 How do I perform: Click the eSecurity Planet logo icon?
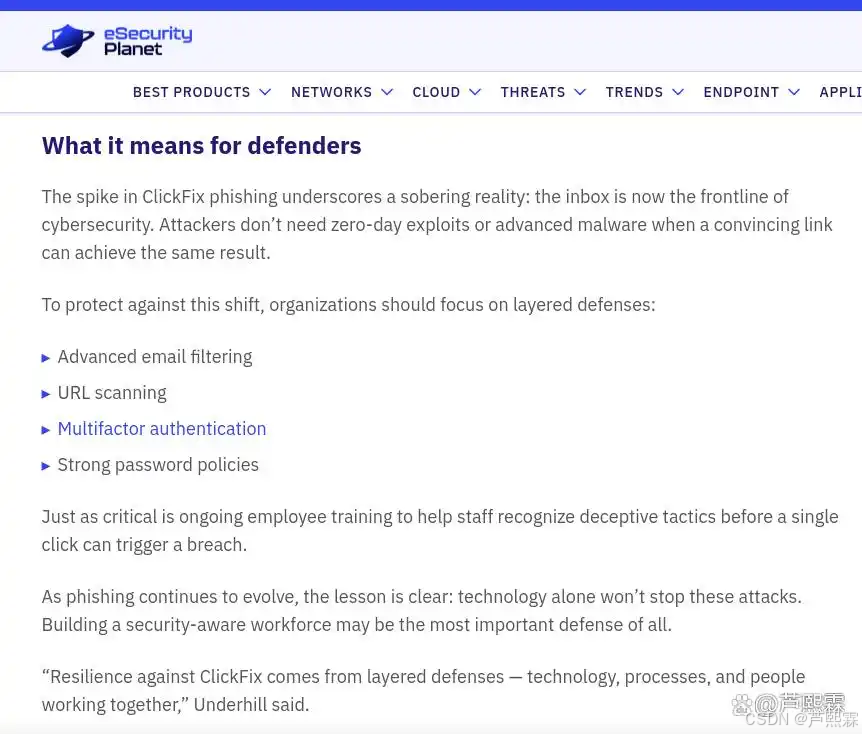click(68, 41)
